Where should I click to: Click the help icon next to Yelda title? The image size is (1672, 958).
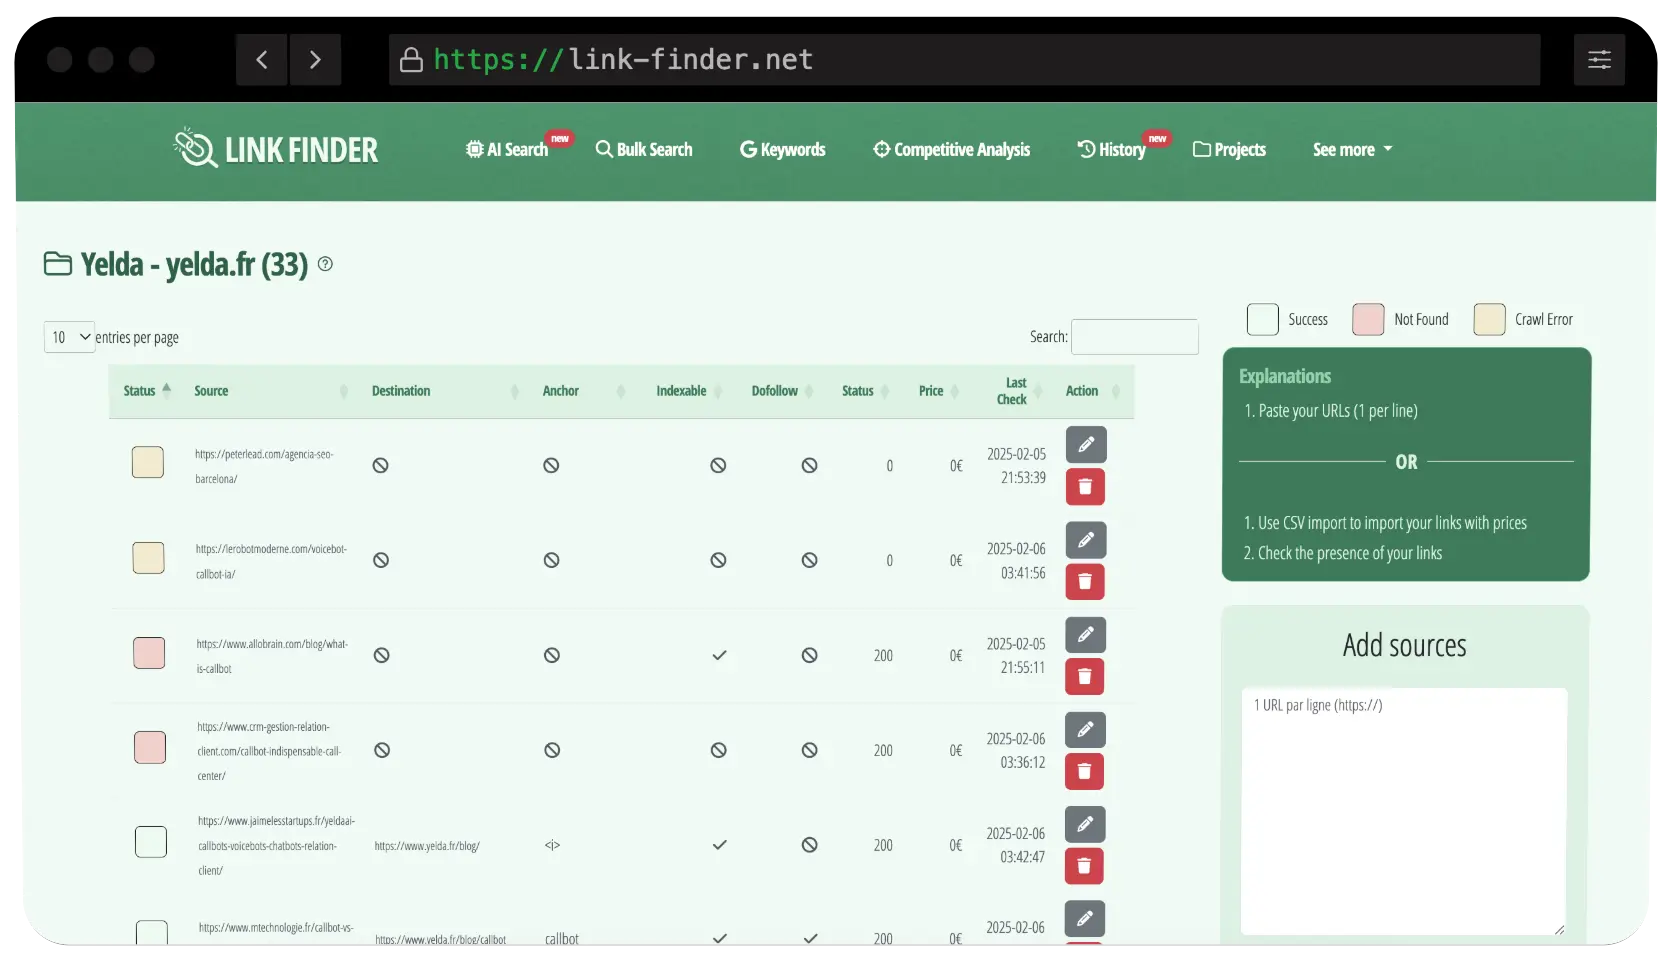click(x=325, y=264)
